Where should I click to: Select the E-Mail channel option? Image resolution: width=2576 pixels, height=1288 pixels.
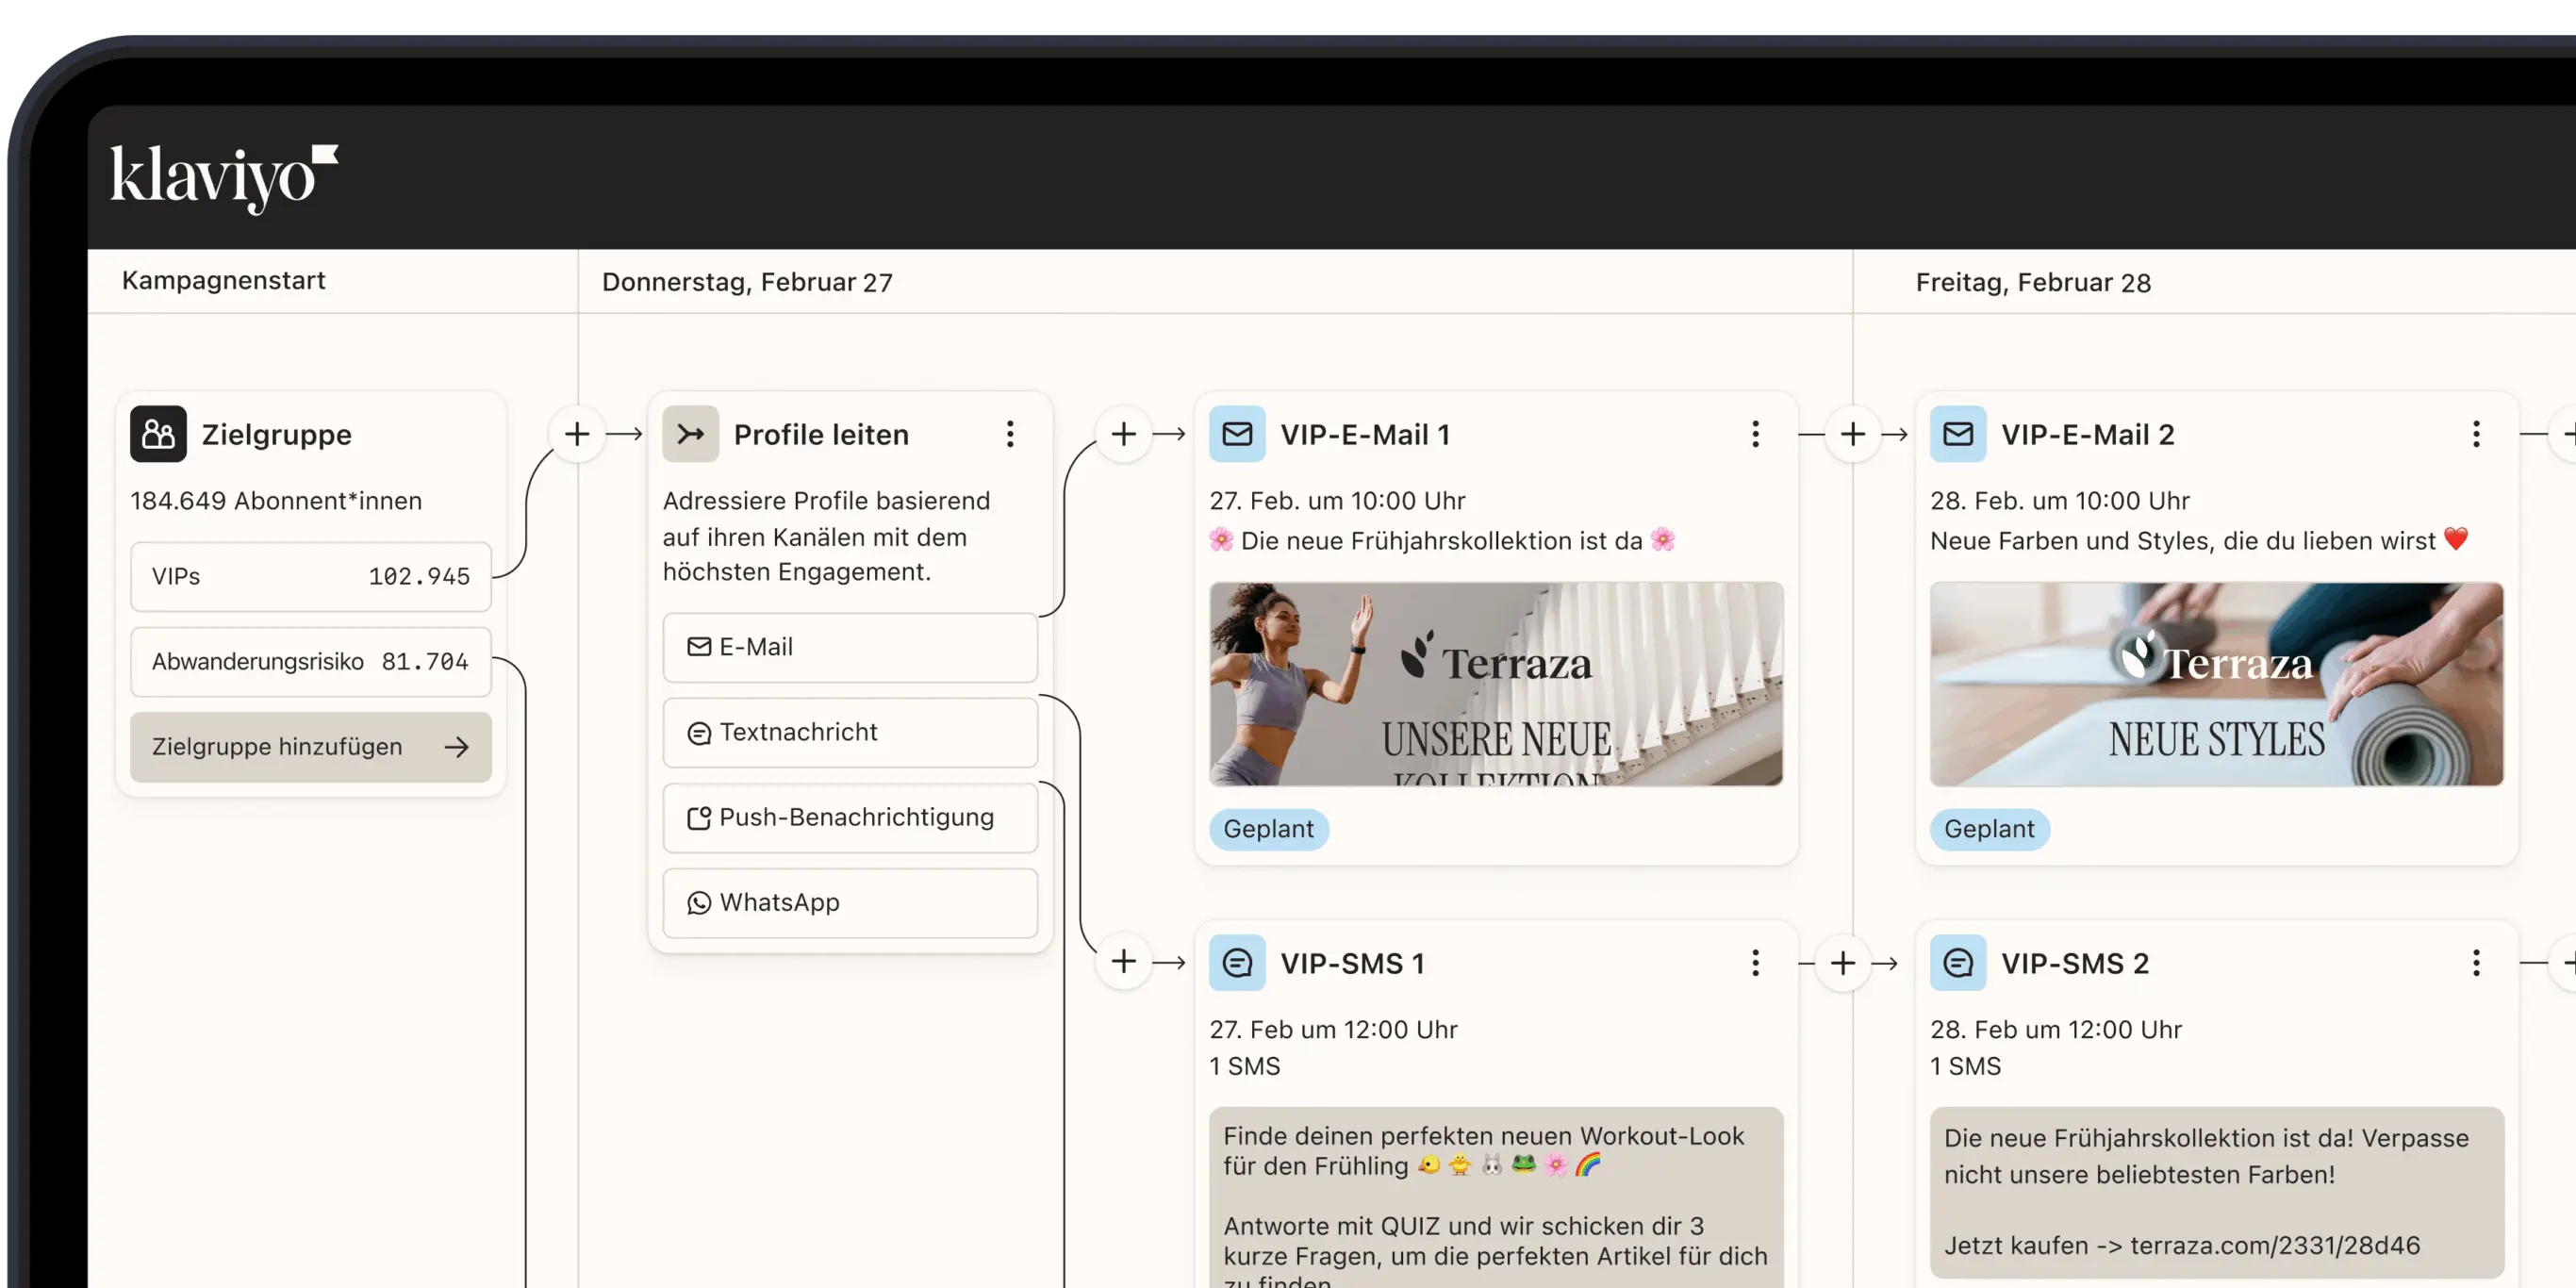point(850,647)
